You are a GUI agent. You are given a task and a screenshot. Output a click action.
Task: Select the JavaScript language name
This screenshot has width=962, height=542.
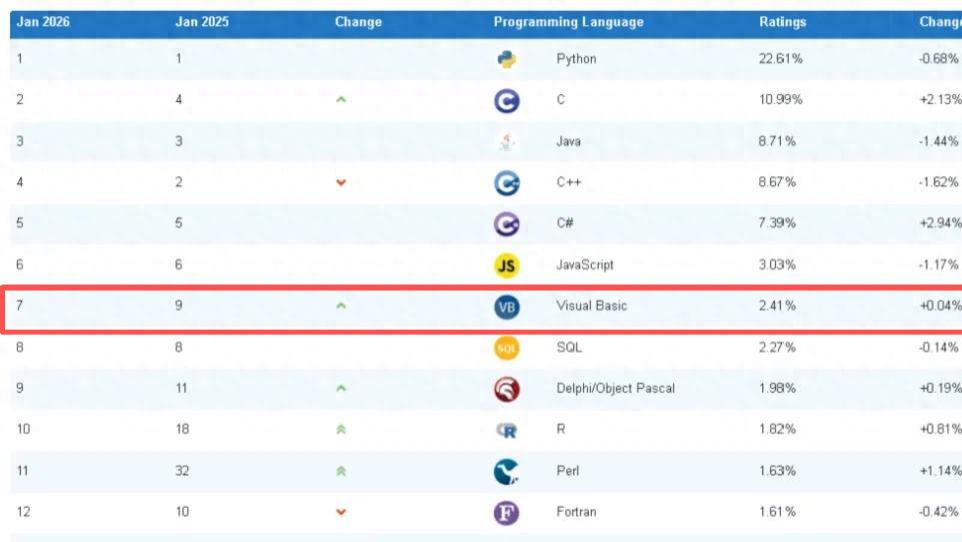click(x=585, y=265)
